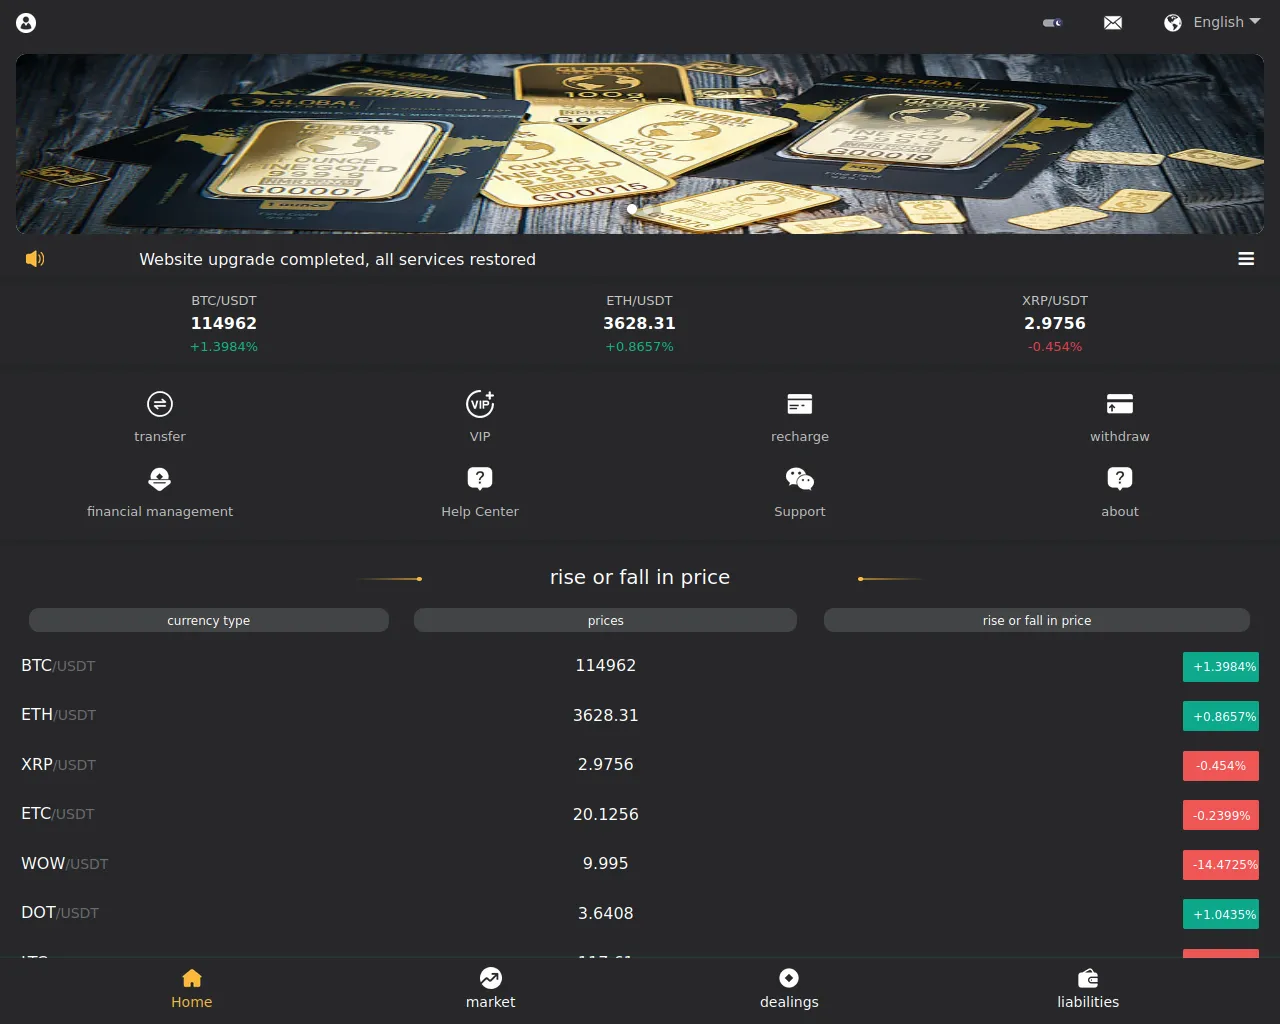This screenshot has height=1024, width=1280.
Task: Select the ETC/USDT row
Action: point(640,815)
